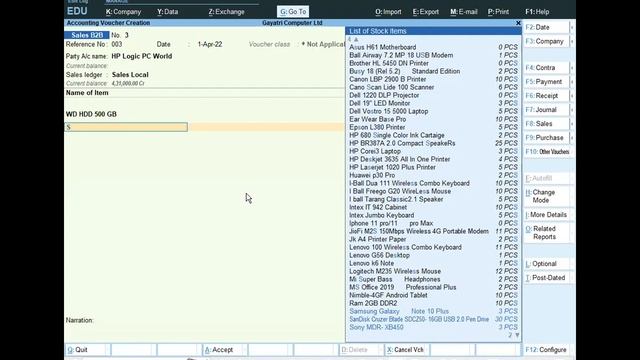The height and width of the screenshot is (360, 640).
Task: Open the O: Import menu
Action: tap(388, 12)
